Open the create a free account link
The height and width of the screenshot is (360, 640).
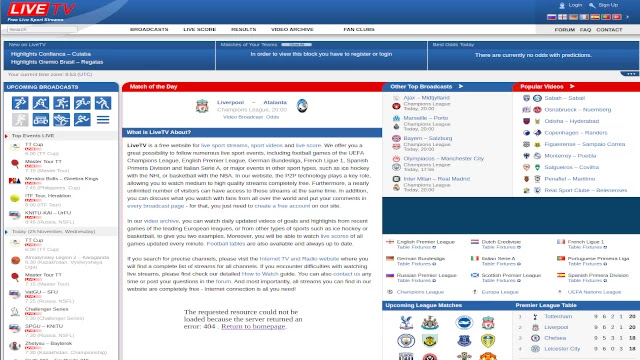(282, 206)
